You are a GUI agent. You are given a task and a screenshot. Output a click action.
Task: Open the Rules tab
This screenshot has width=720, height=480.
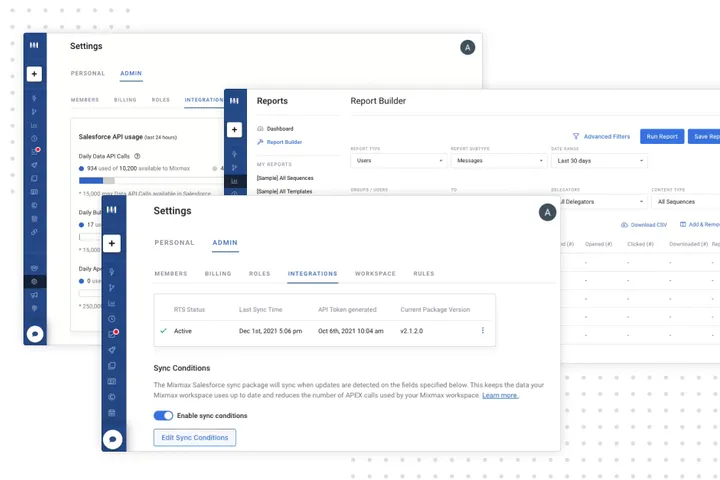424,273
